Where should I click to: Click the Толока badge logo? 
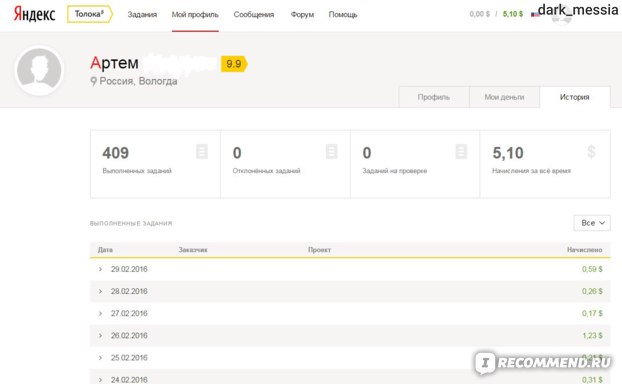tap(90, 14)
